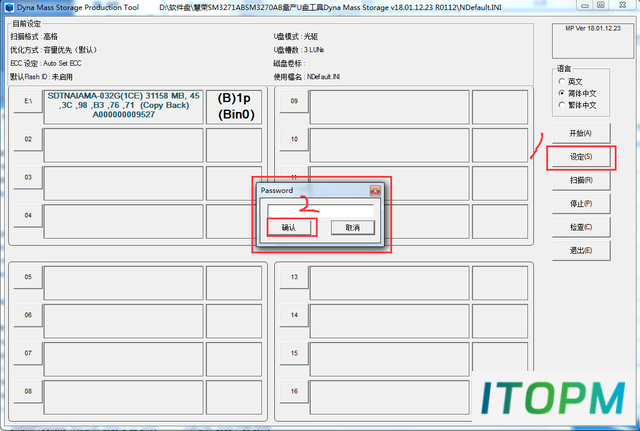
Task: Click the 优化方式 : 容量优先 setting text
Action: click(x=54, y=50)
